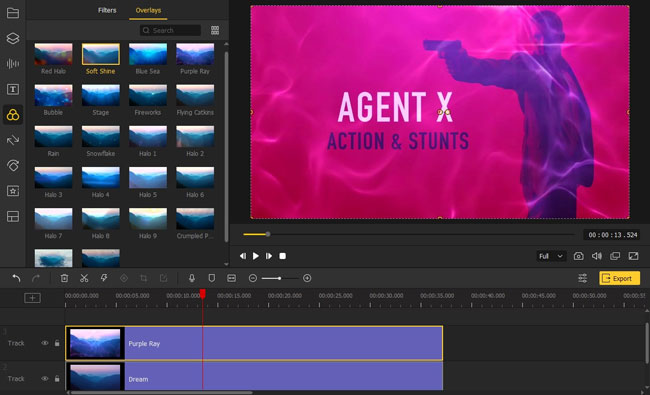650x395 pixels.
Task: Open the text titles panel
Action: [13, 89]
